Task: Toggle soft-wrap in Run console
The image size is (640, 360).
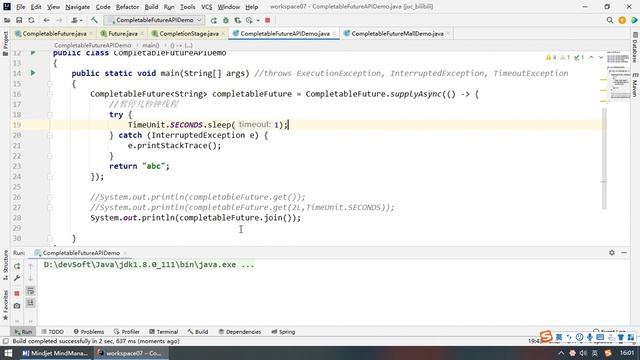Action: [x=30, y=291]
